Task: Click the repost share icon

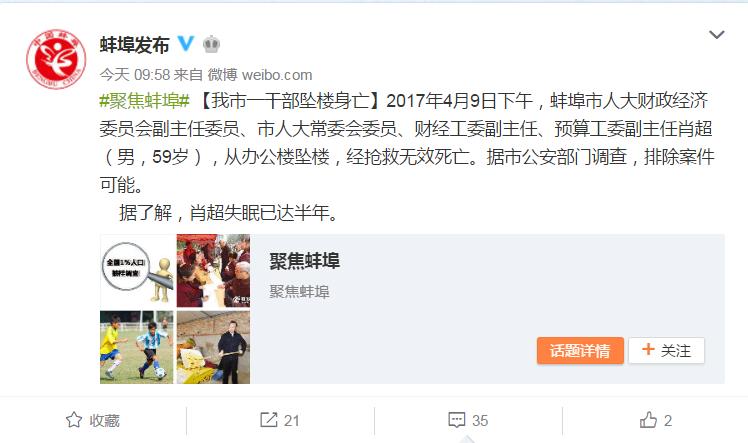Action: pos(269,420)
